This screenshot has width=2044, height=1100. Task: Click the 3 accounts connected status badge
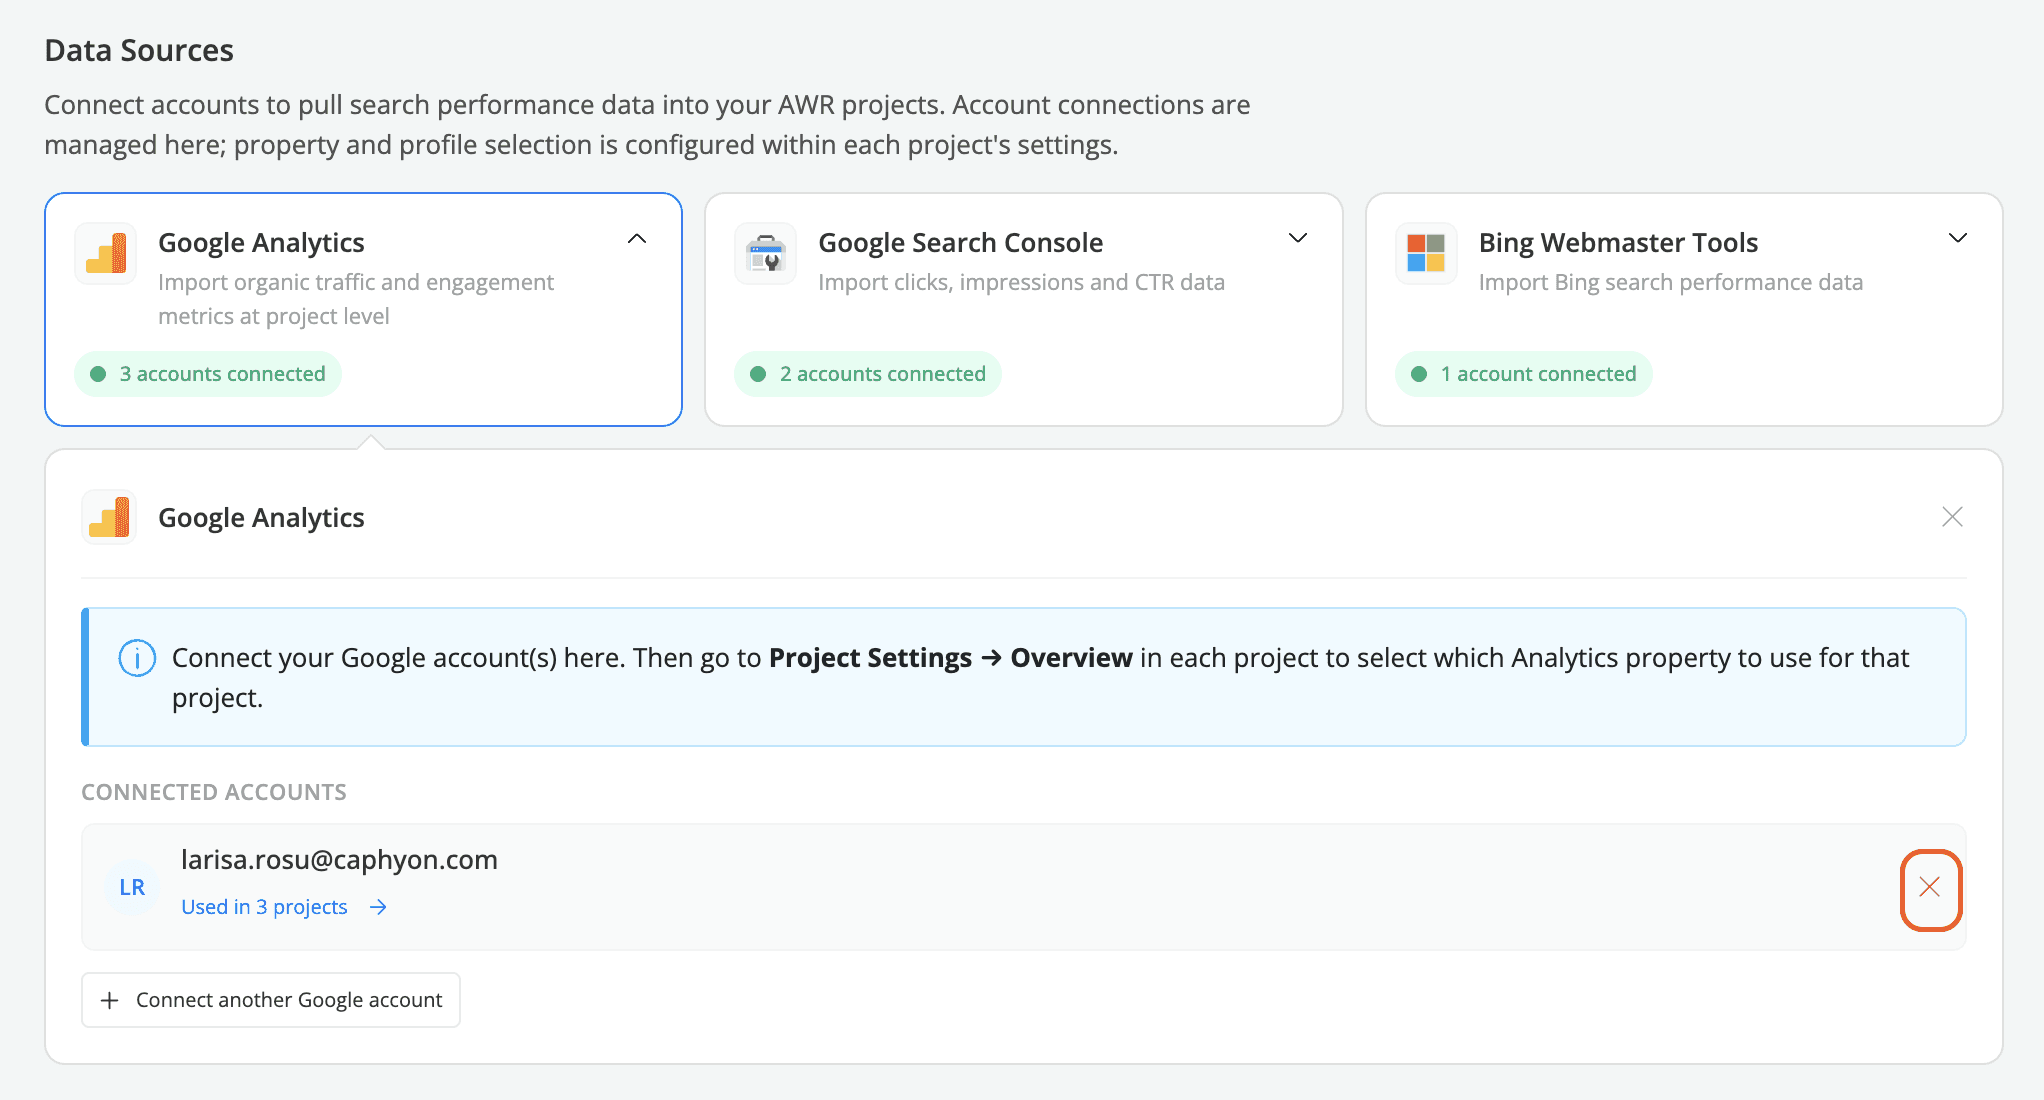[208, 374]
